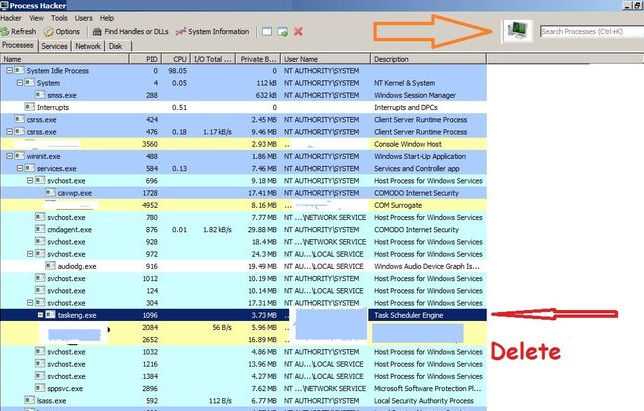Sort by the CPU column header

pyautogui.click(x=176, y=59)
